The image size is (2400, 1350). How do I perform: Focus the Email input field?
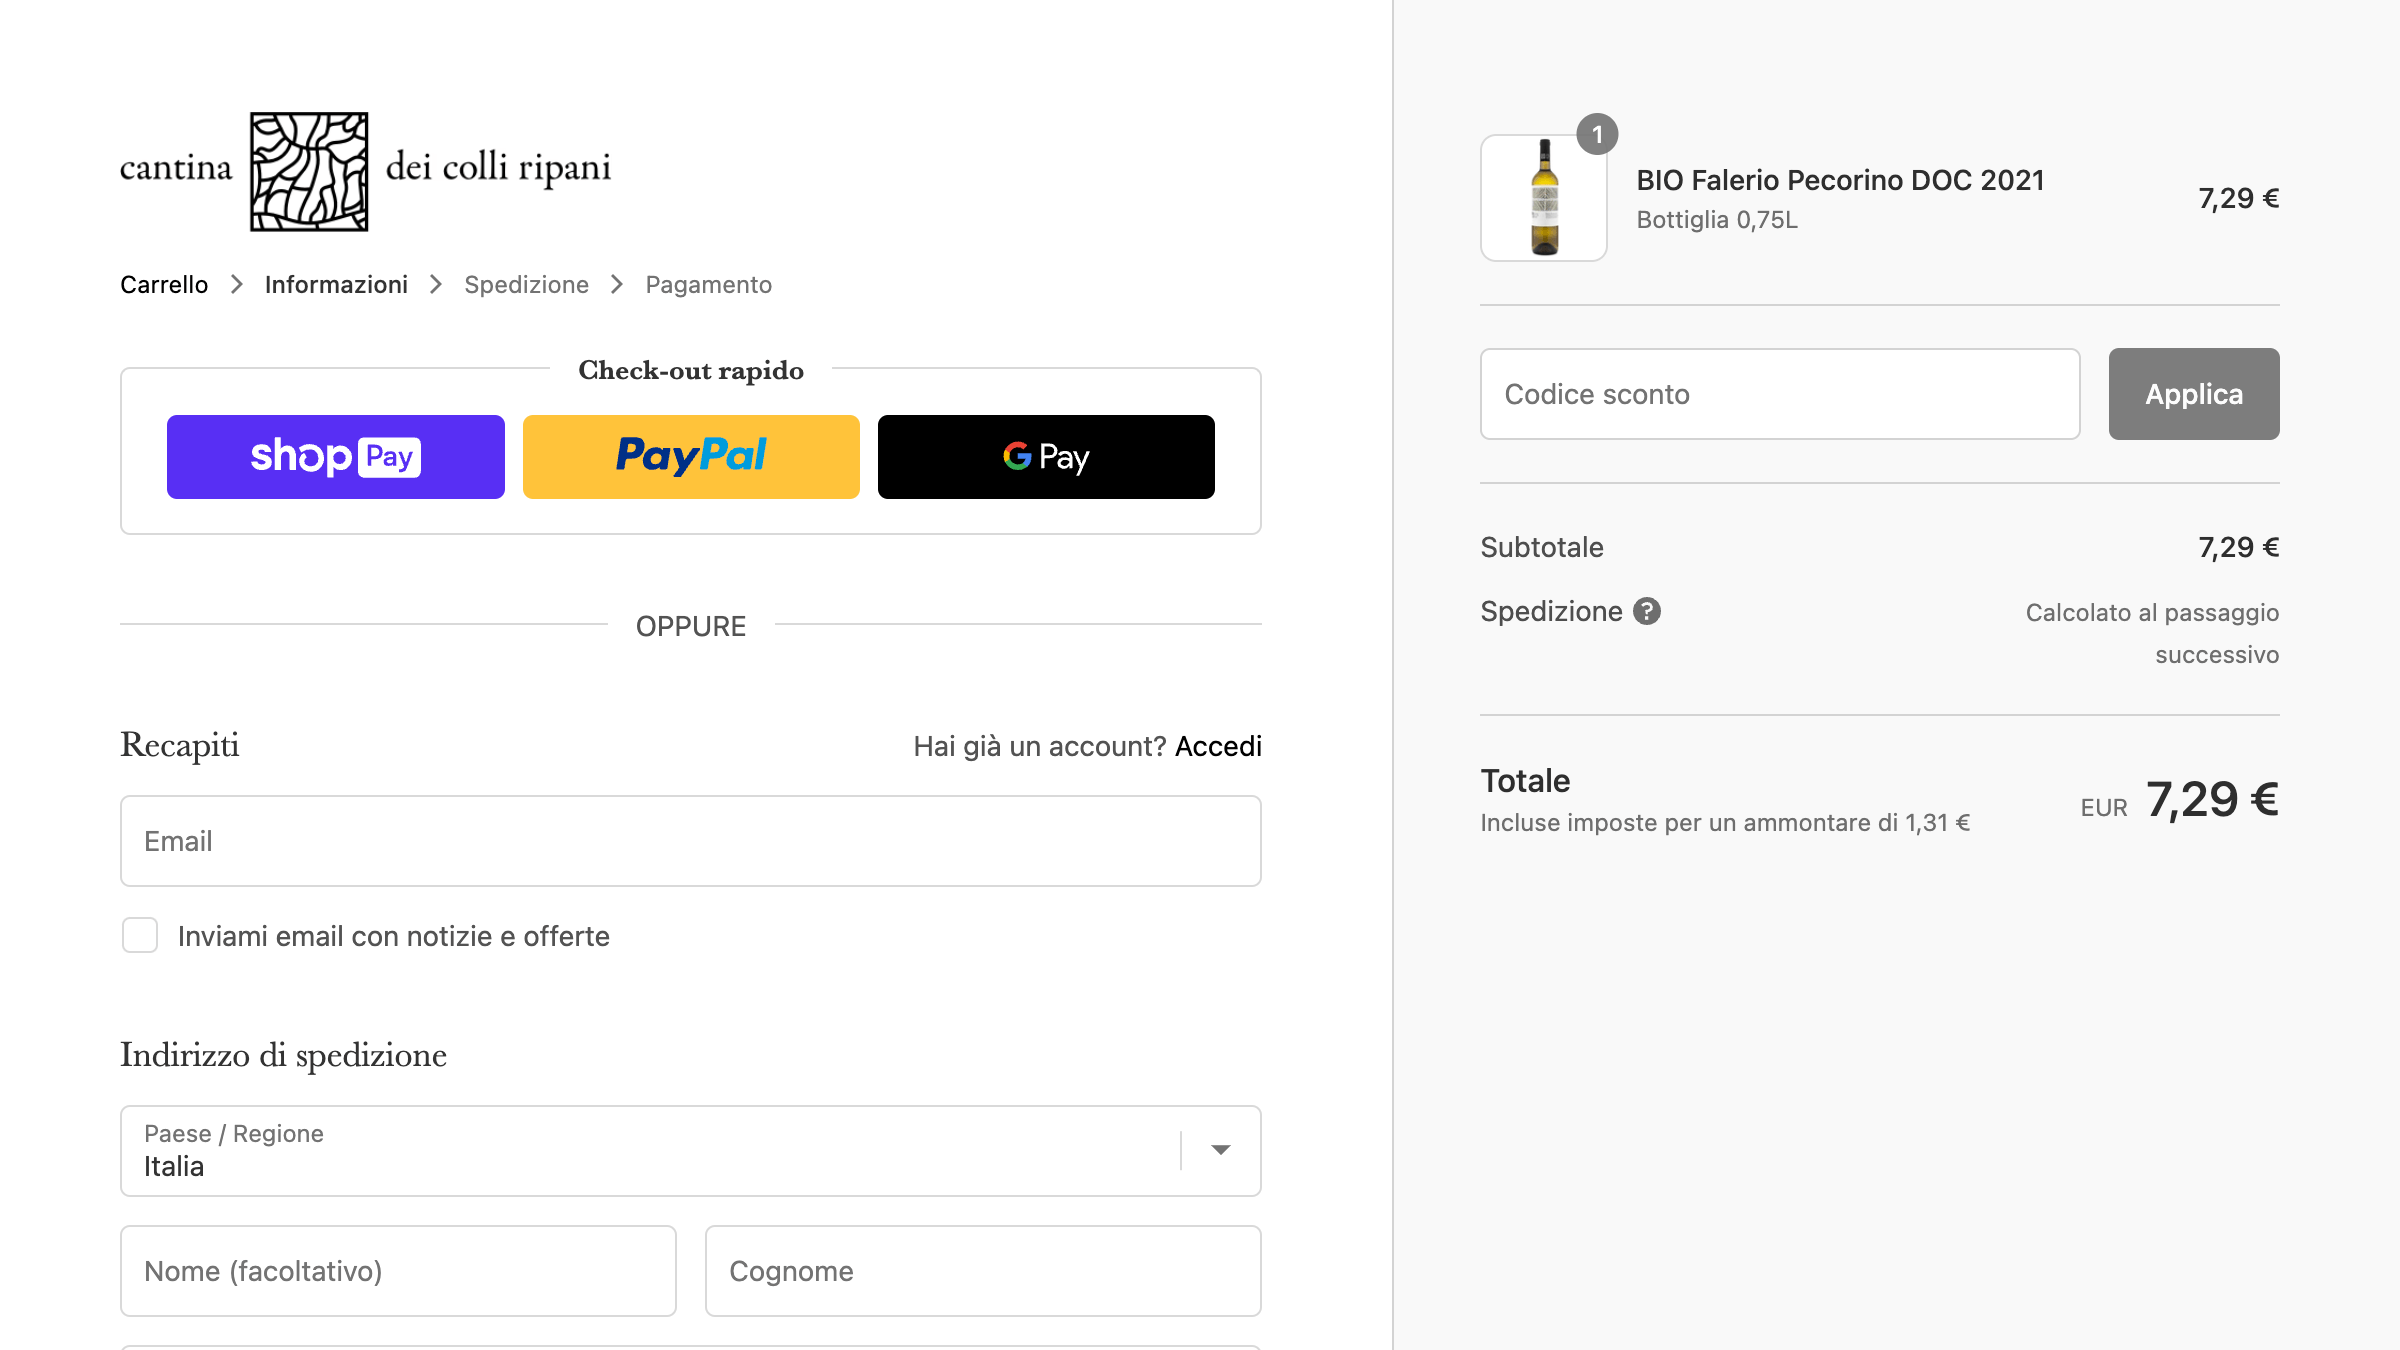click(x=690, y=841)
